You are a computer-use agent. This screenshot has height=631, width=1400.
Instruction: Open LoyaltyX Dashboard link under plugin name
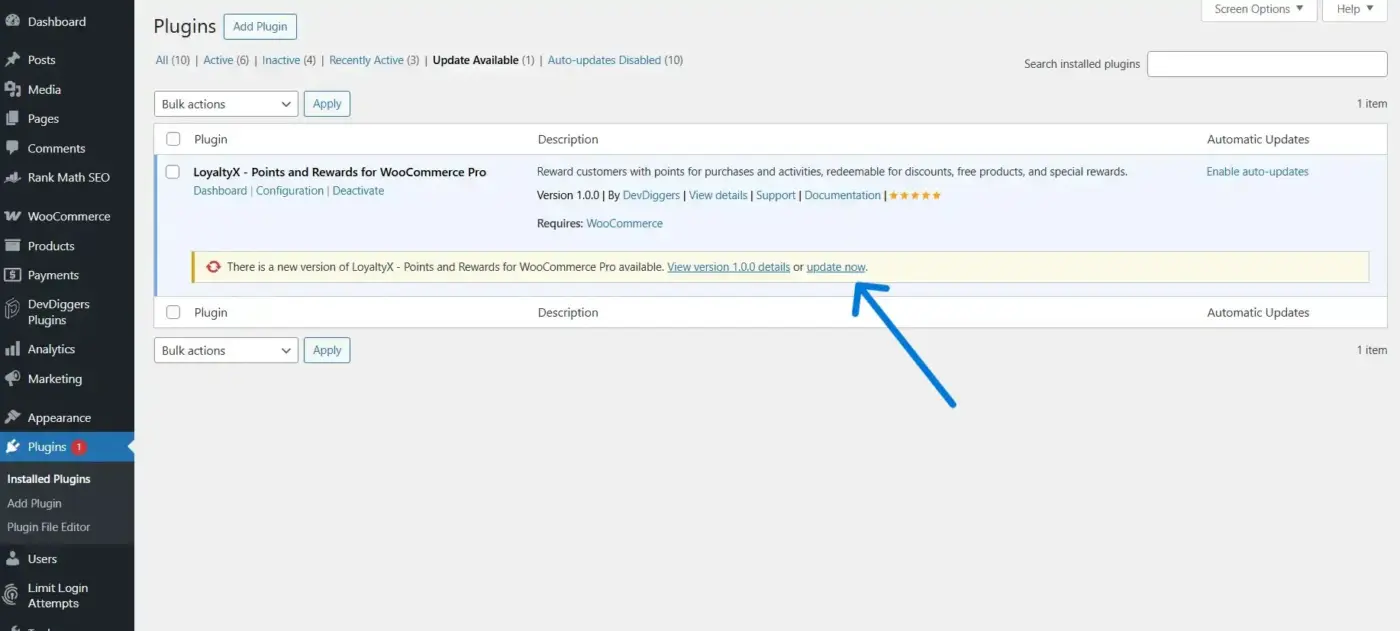click(220, 191)
